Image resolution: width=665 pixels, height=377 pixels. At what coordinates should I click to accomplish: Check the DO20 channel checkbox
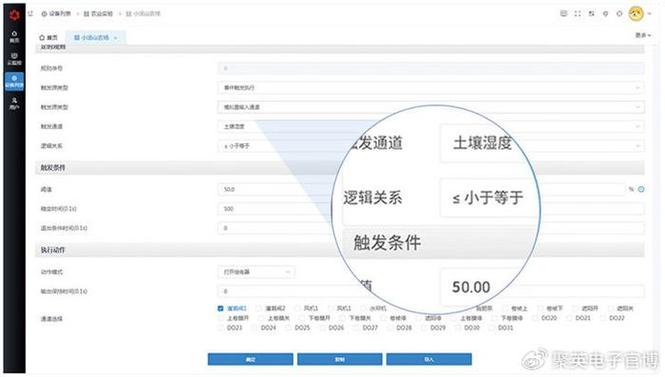pyautogui.click(x=535, y=318)
